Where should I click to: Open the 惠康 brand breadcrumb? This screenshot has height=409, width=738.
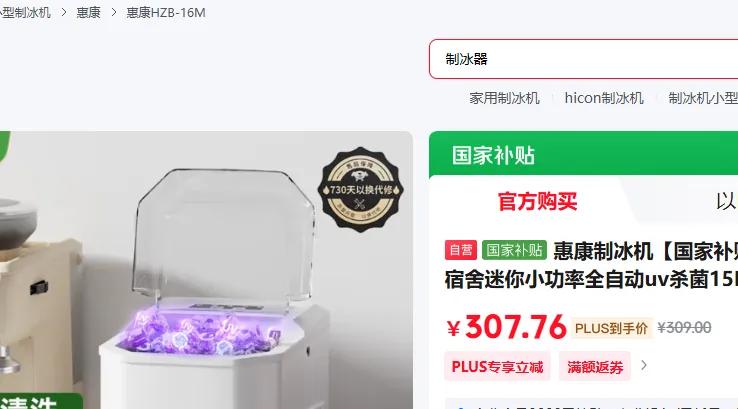pos(88,12)
